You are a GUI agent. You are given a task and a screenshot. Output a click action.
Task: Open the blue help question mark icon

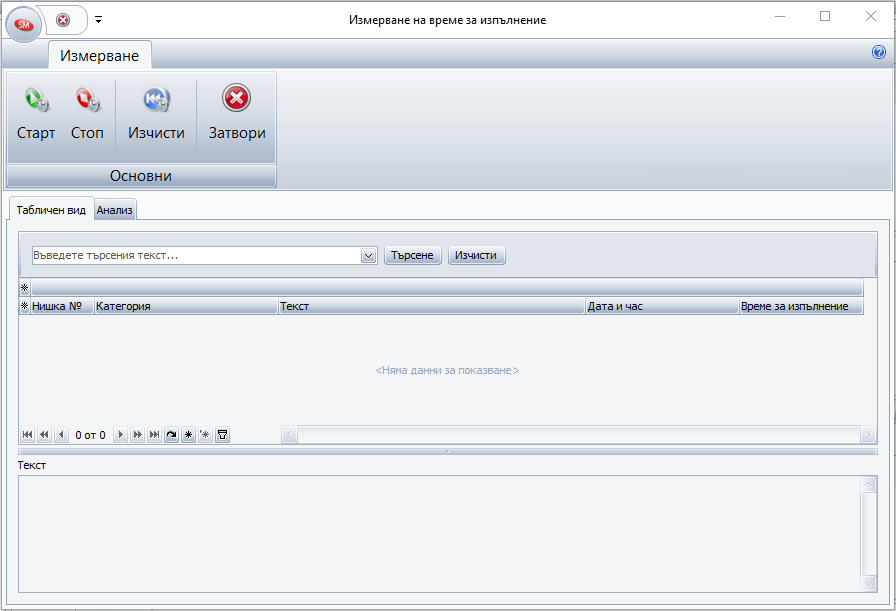[x=879, y=52]
